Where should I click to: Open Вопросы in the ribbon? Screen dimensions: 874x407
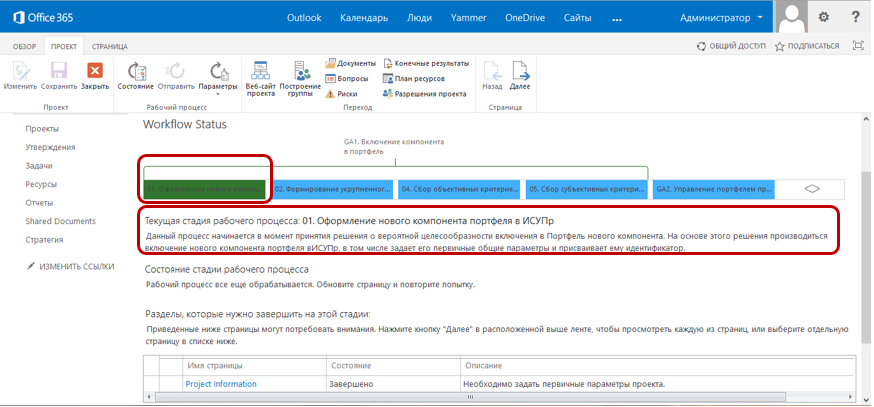tap(347, 79)
